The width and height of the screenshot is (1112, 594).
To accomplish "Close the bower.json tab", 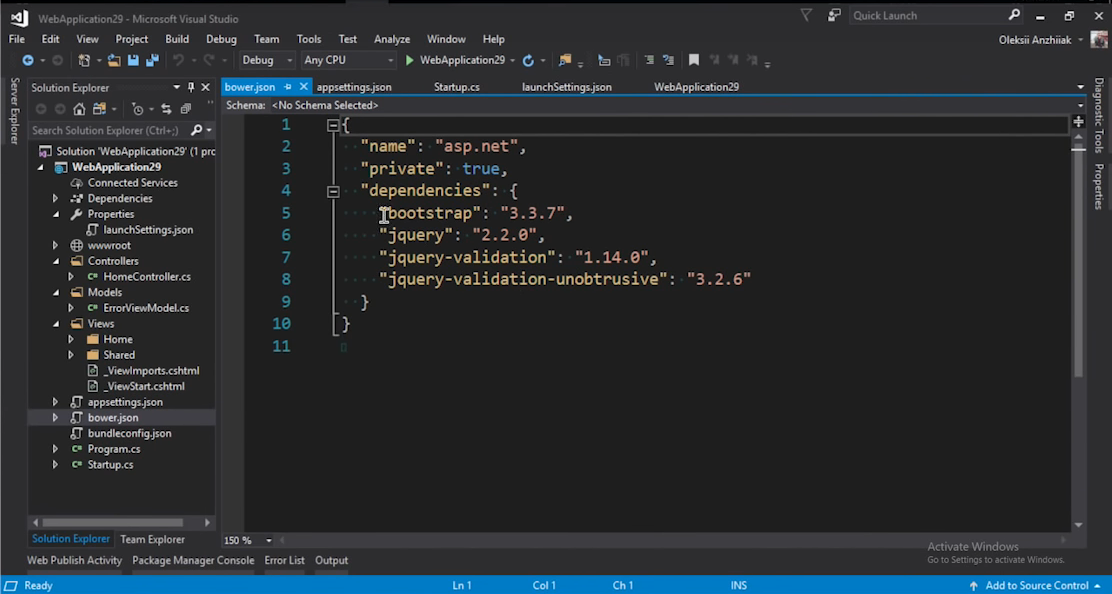I will coord(304,86).
